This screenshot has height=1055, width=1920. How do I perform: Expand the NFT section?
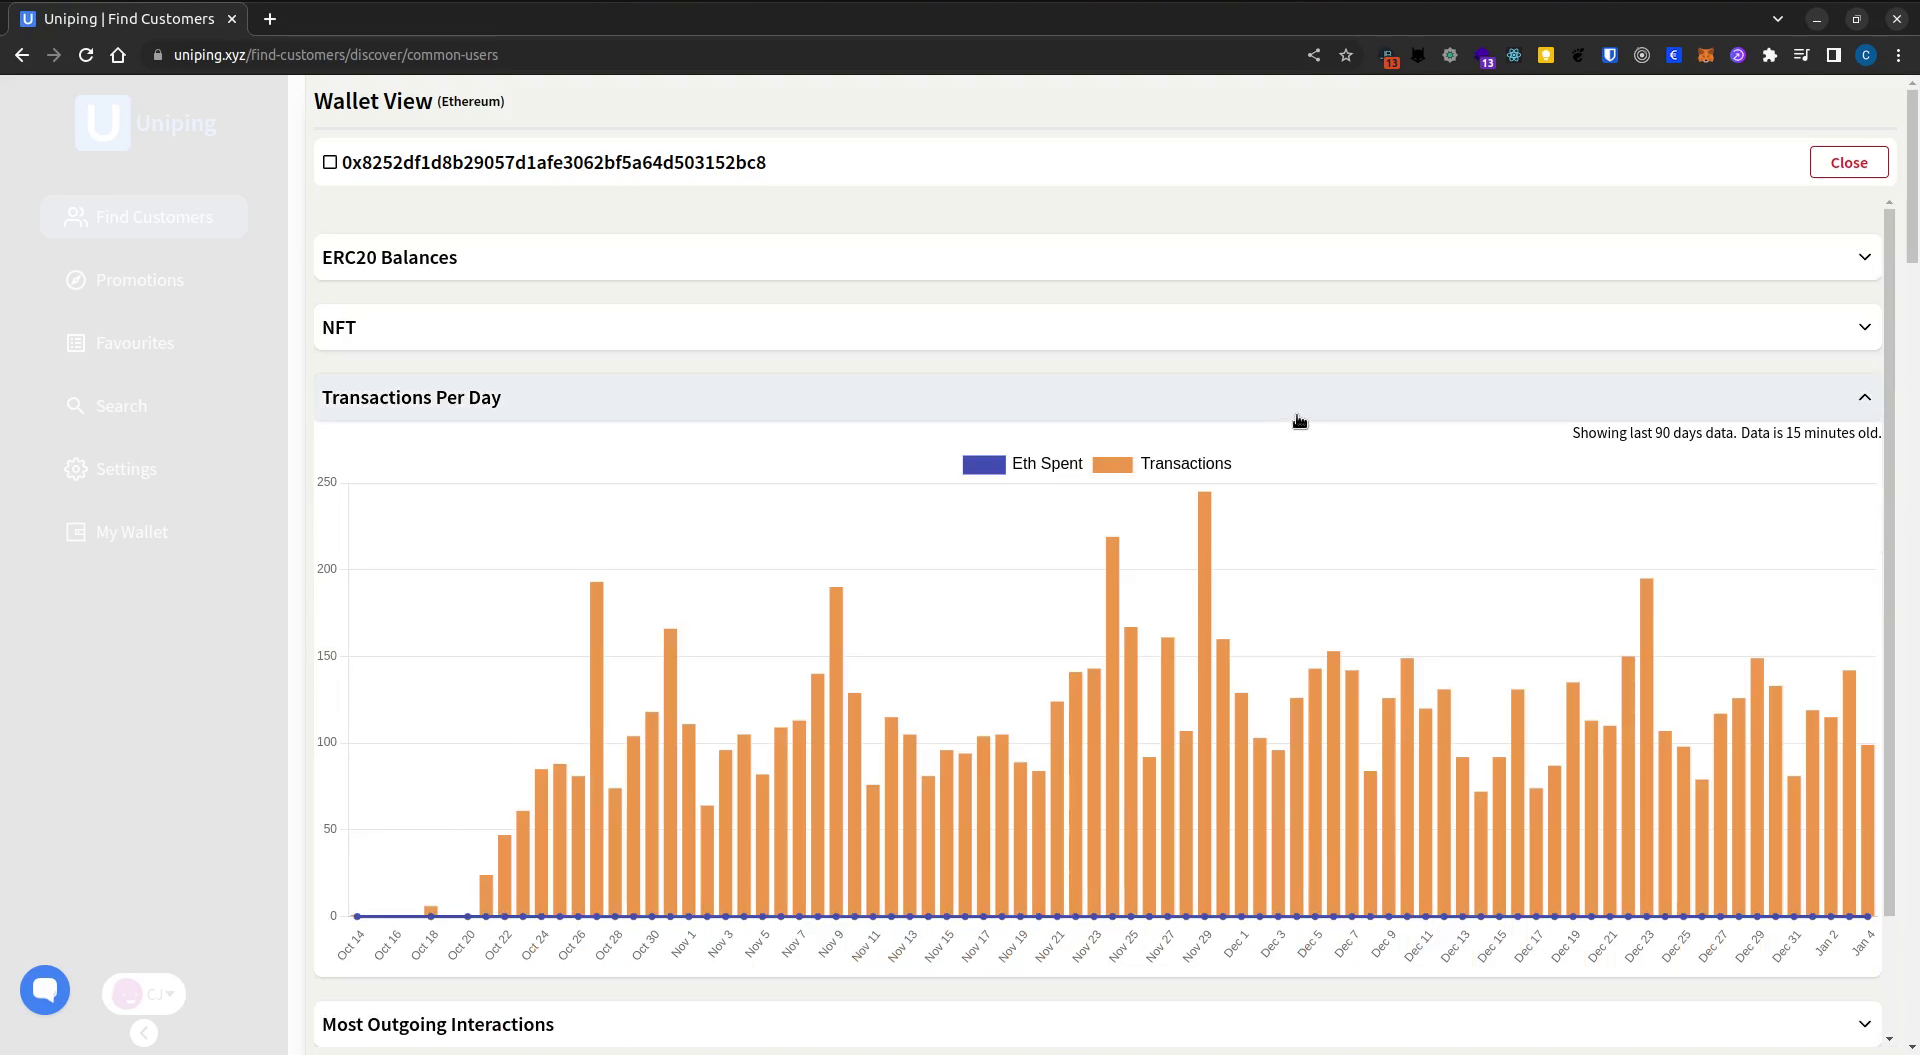[1098, 327]
